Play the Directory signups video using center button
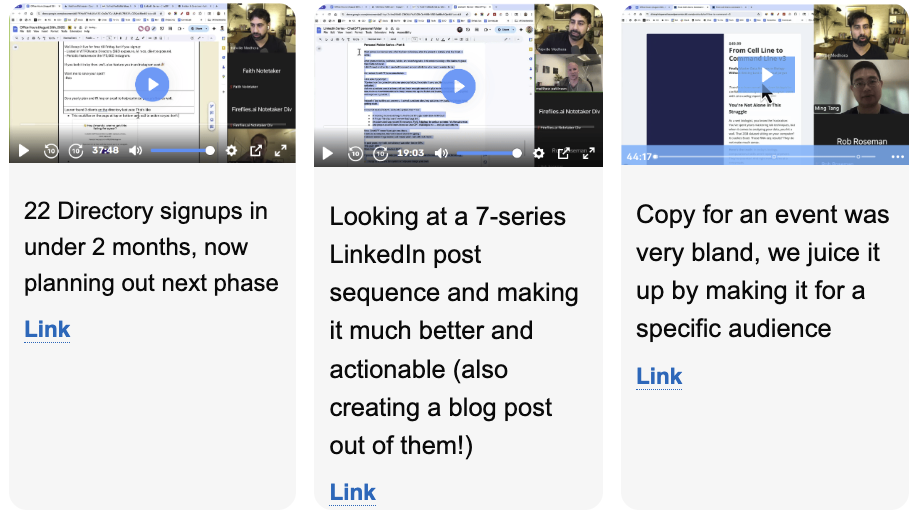This screenshot has height=520, width=914. click(152, 85)
